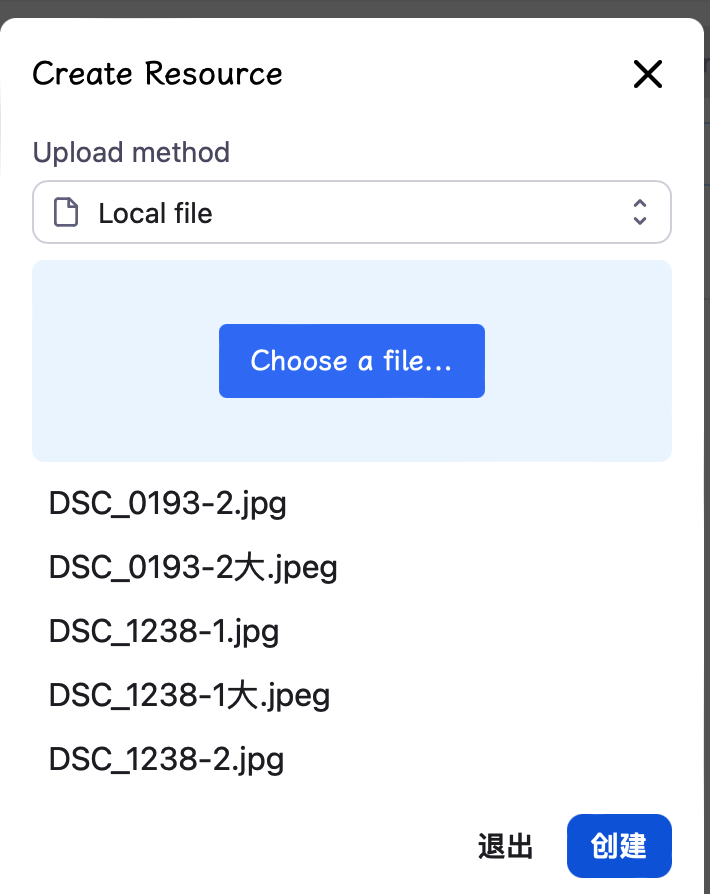
Task: Choose DSC_1238-1.jpg from the file list
Action: click(x=164, y=631)
